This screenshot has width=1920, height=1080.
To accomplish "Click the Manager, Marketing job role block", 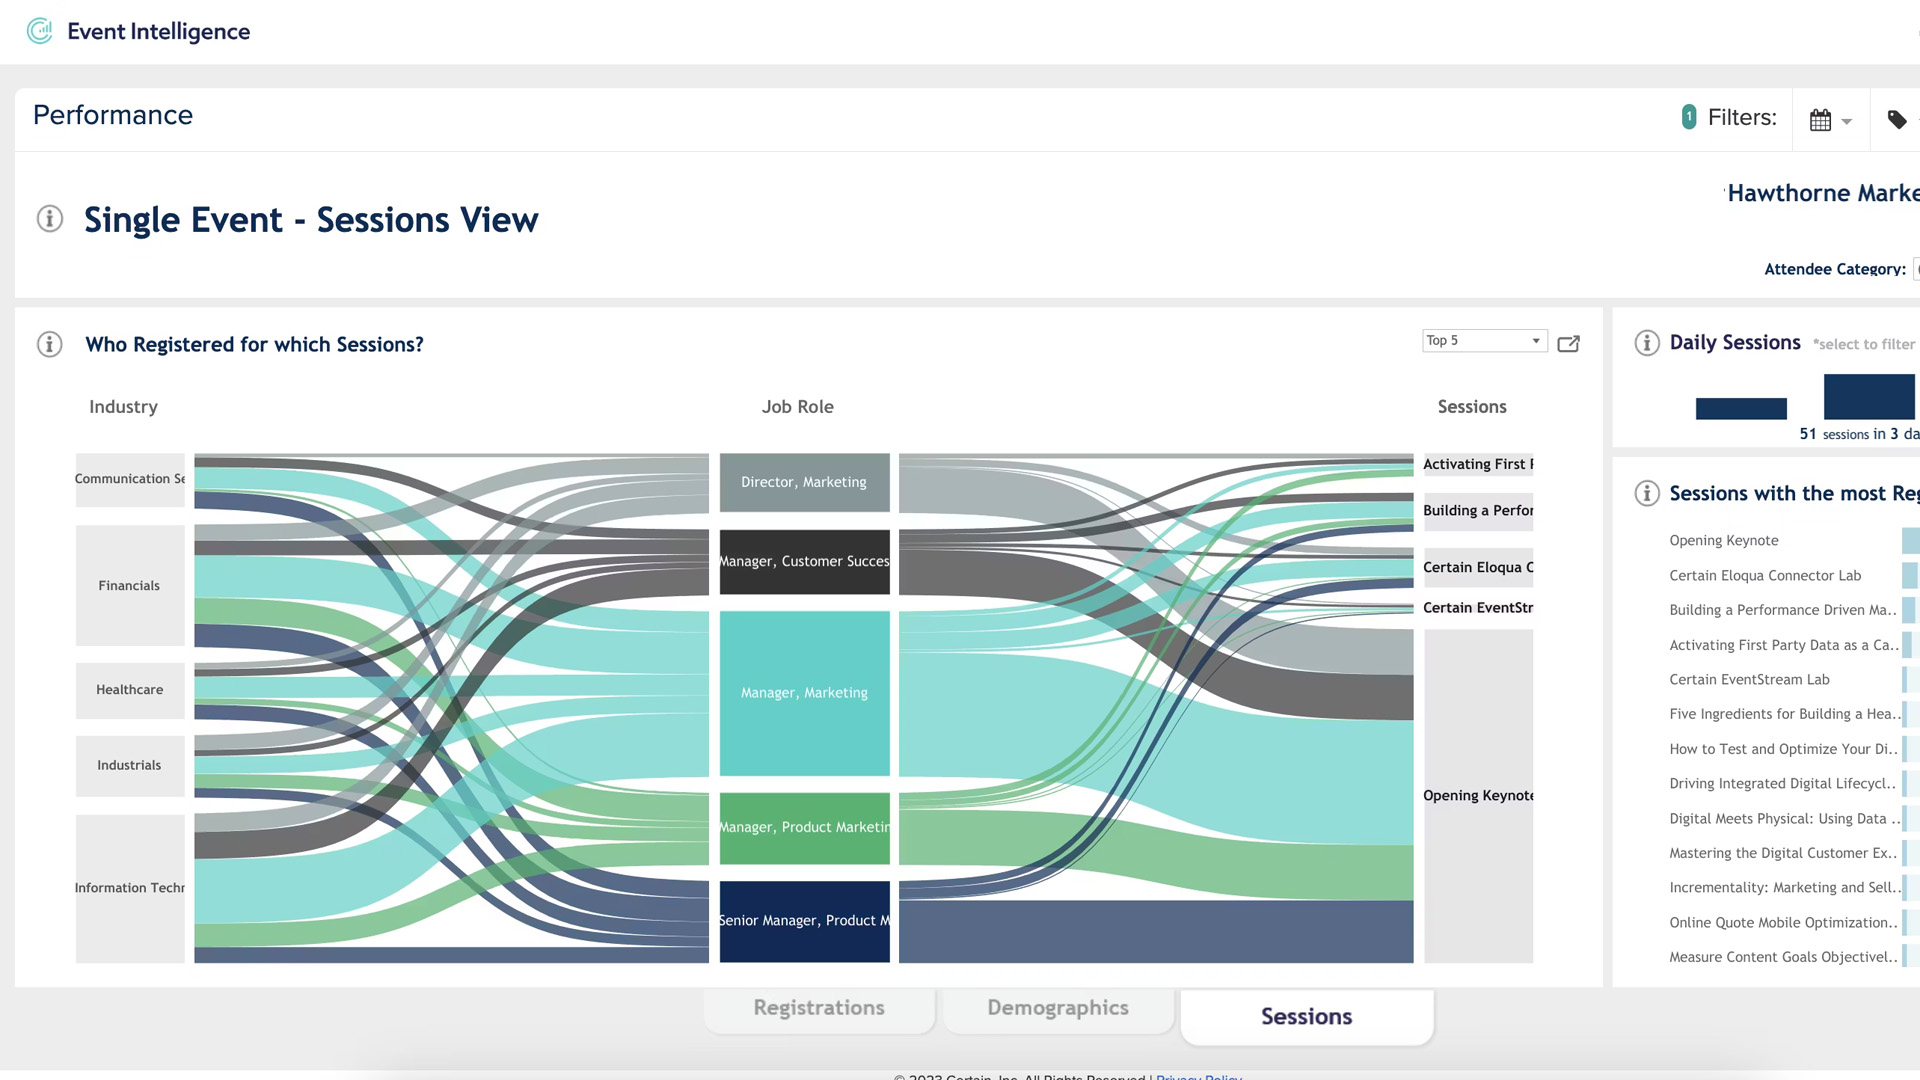I will coord(804,693).
